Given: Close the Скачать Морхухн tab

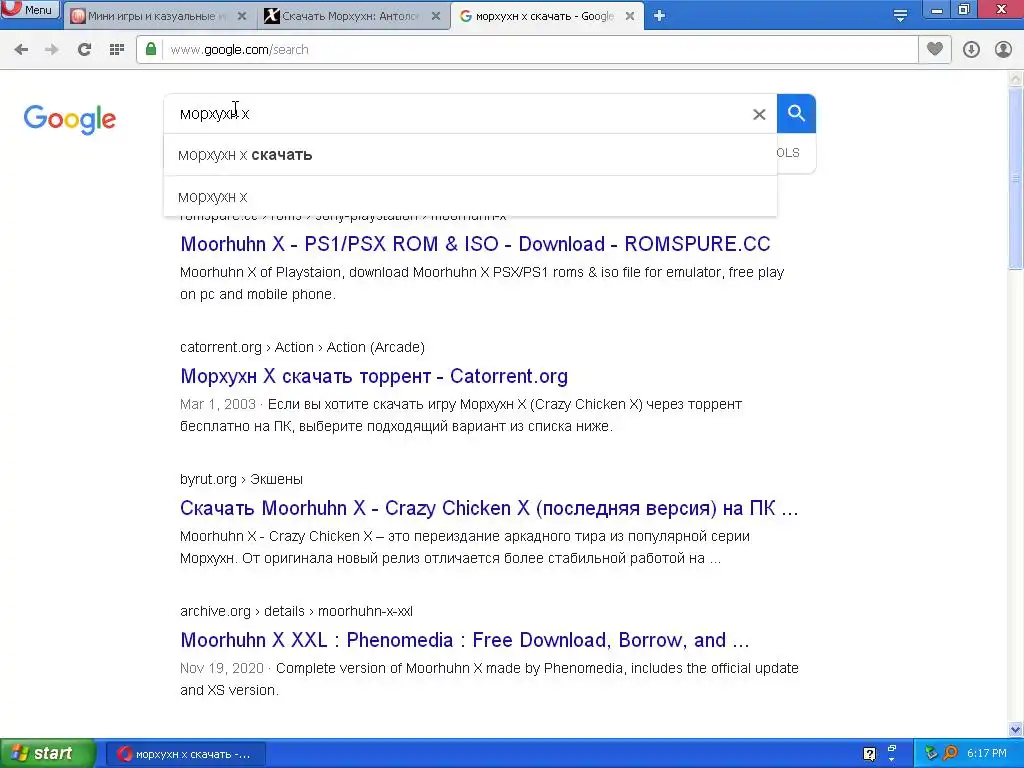Looking at the screenshot, I should point(436,16).
